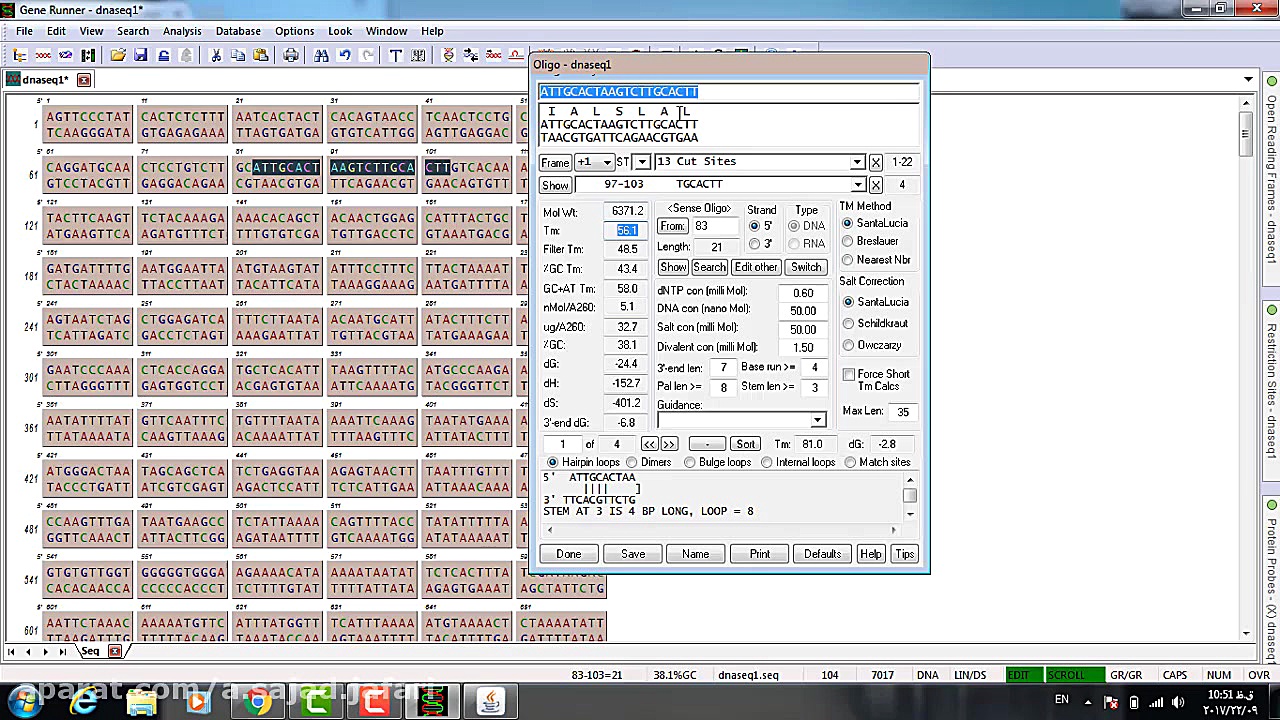The width and height of the screenshot is (1280, 720).
Task: Open the document list arrow at right of tab bar
Action: tap(1249, 79)
